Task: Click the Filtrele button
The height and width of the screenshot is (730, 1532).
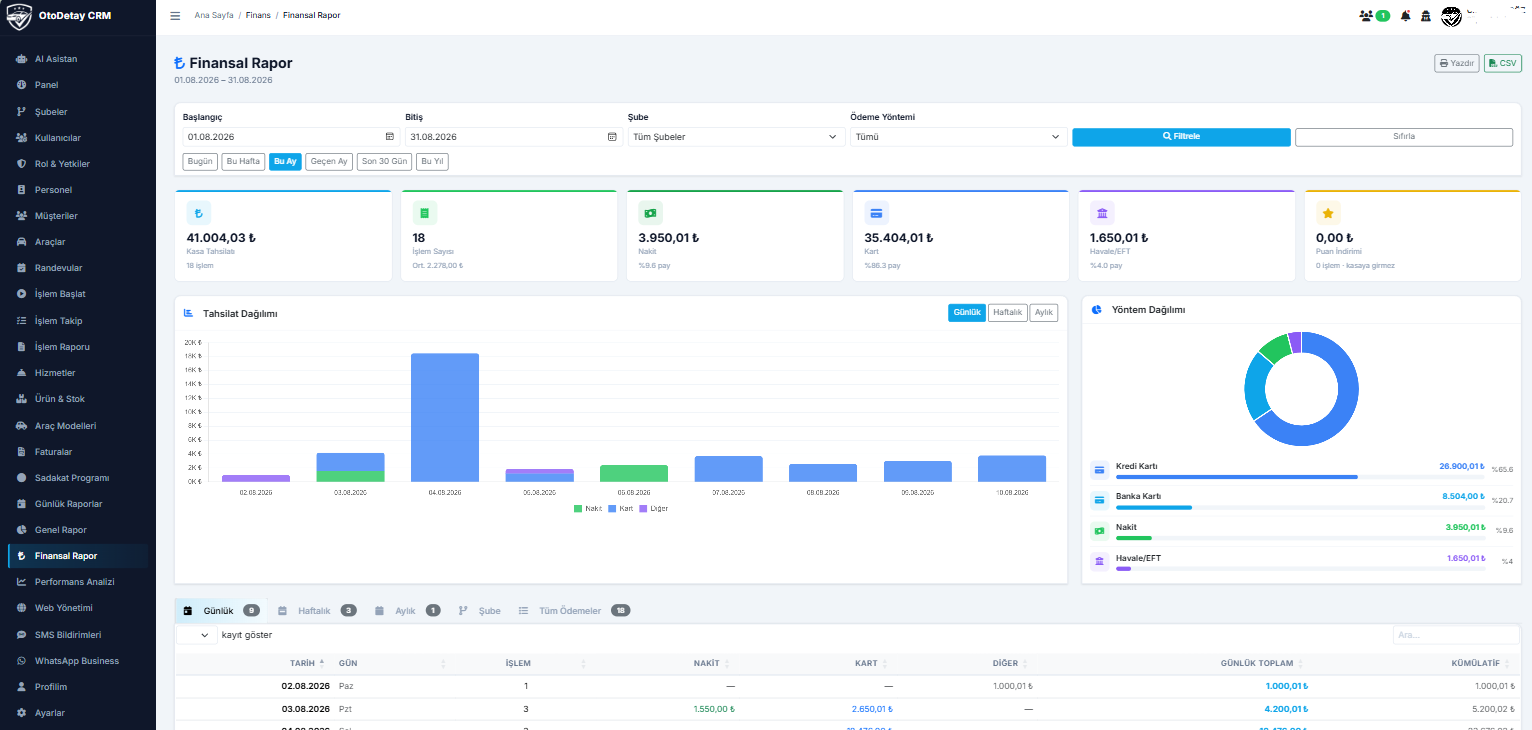Action: click(x=1181, y=137)
